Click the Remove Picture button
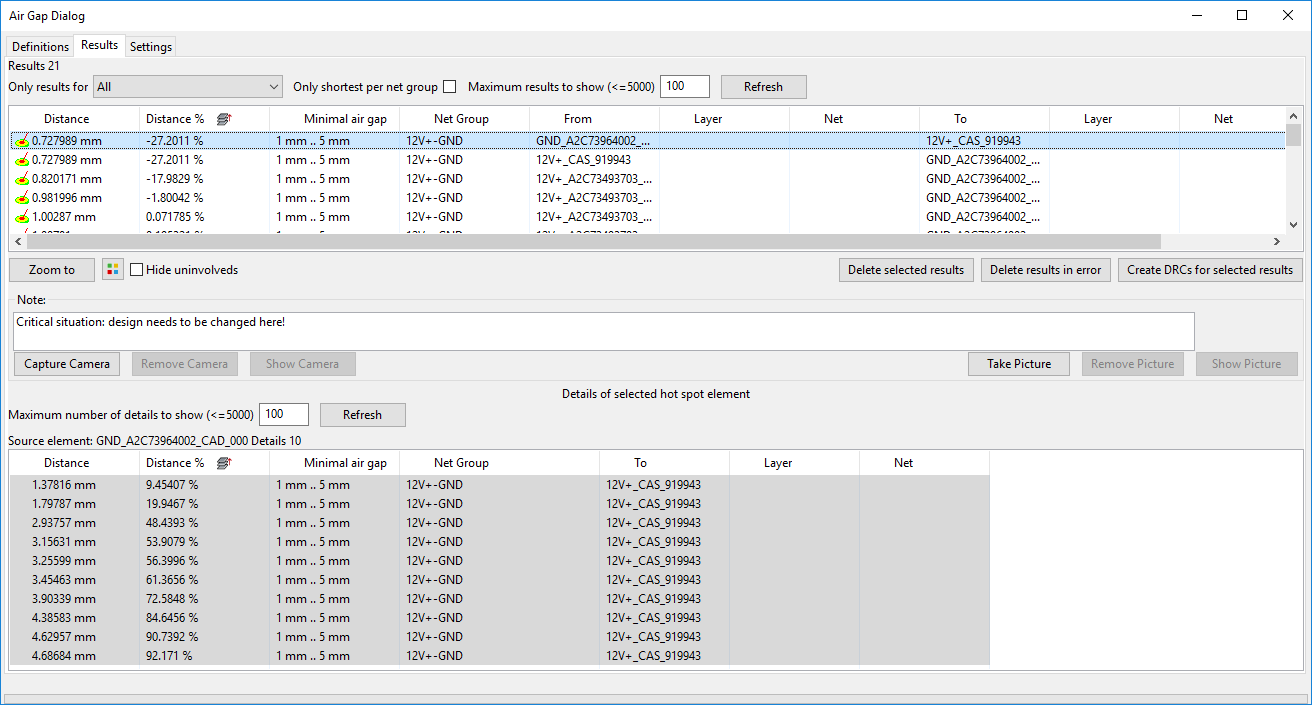 click(1133, 364)
